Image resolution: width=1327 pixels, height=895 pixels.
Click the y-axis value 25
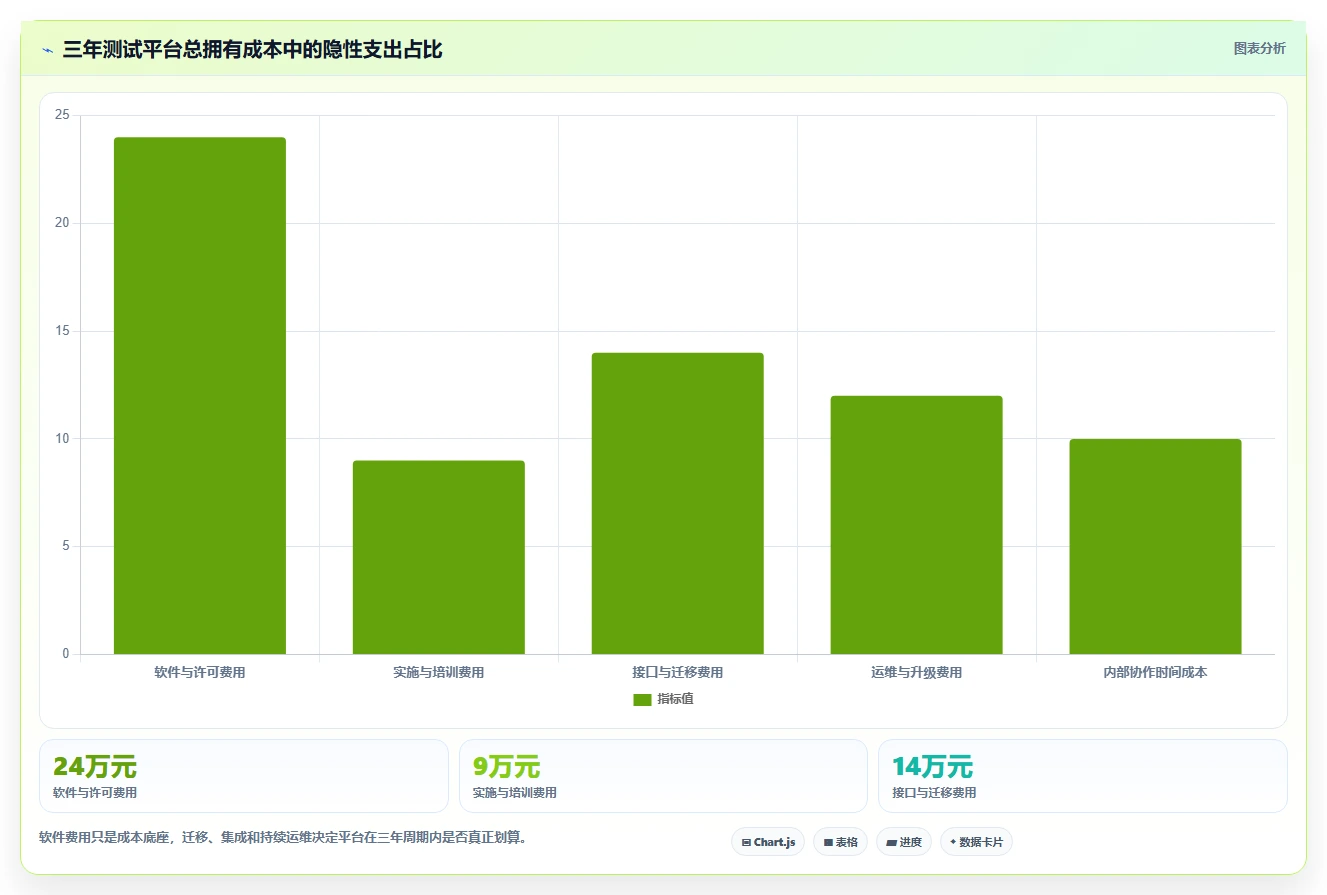62,115
